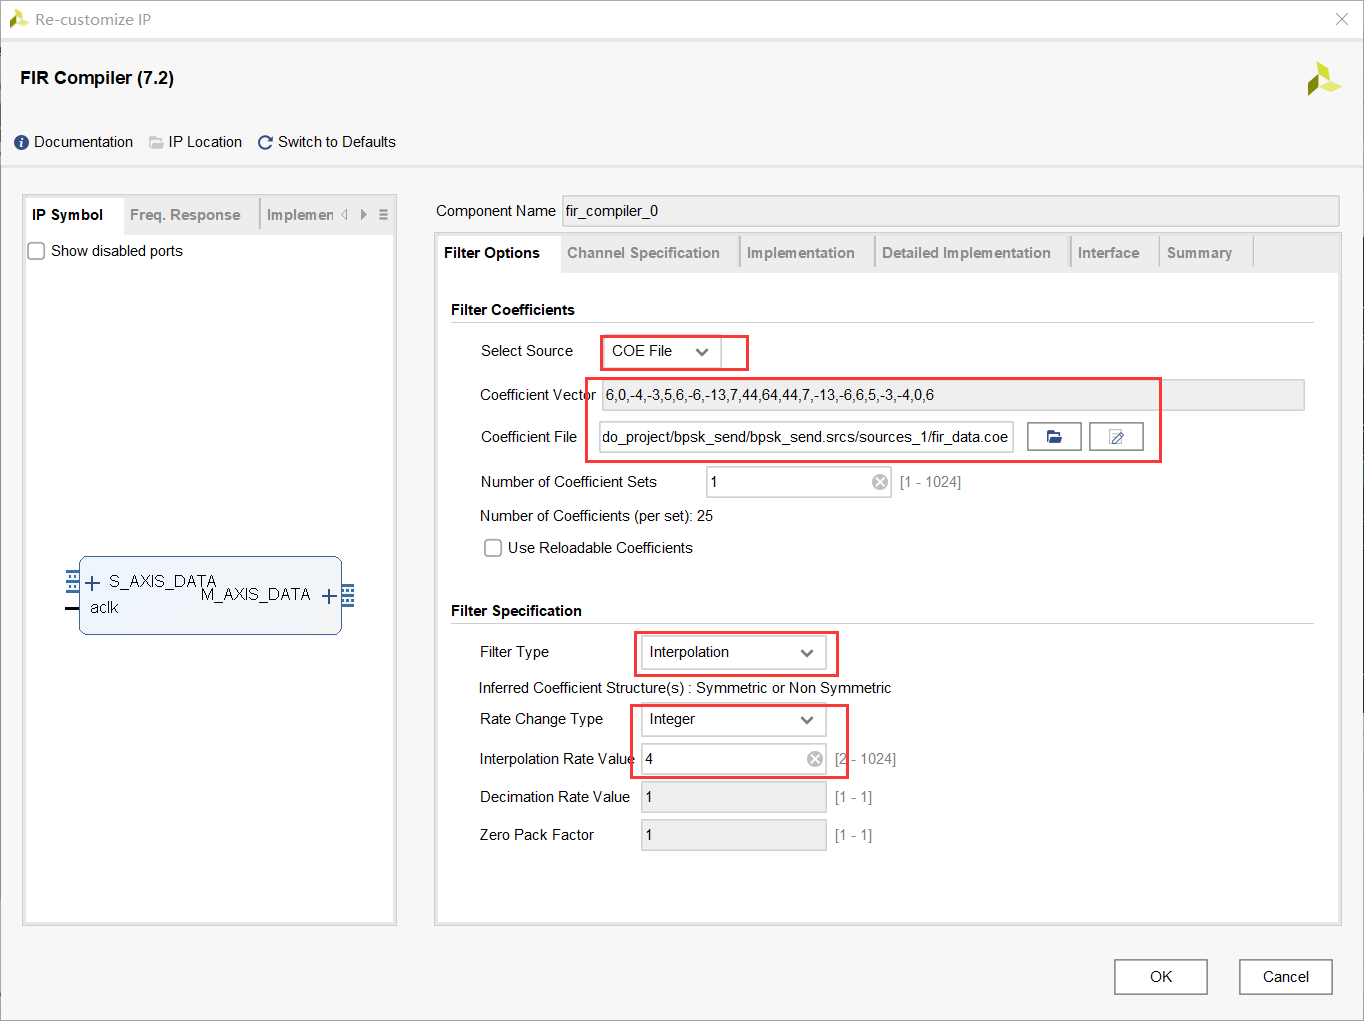Click the Coefficient File path field
The image size is (1364, 1021).
[x=805, y=437]
